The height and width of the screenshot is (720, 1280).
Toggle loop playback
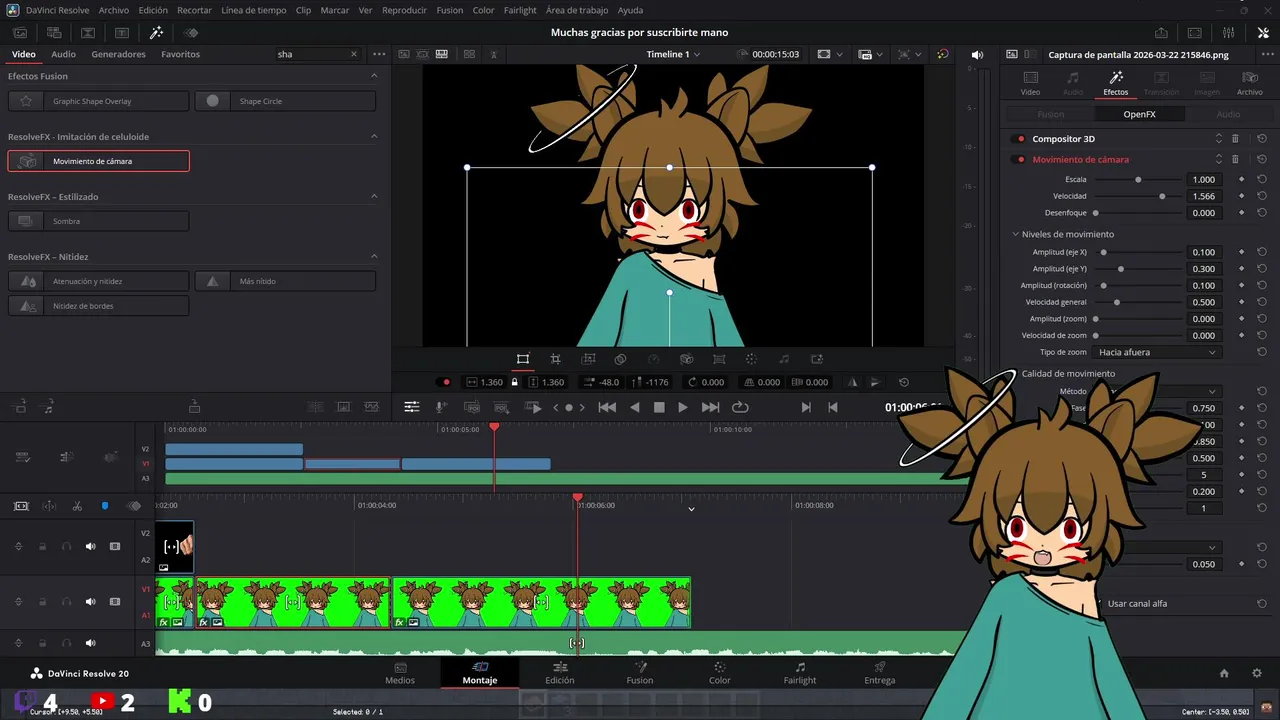tap(740, 407)
